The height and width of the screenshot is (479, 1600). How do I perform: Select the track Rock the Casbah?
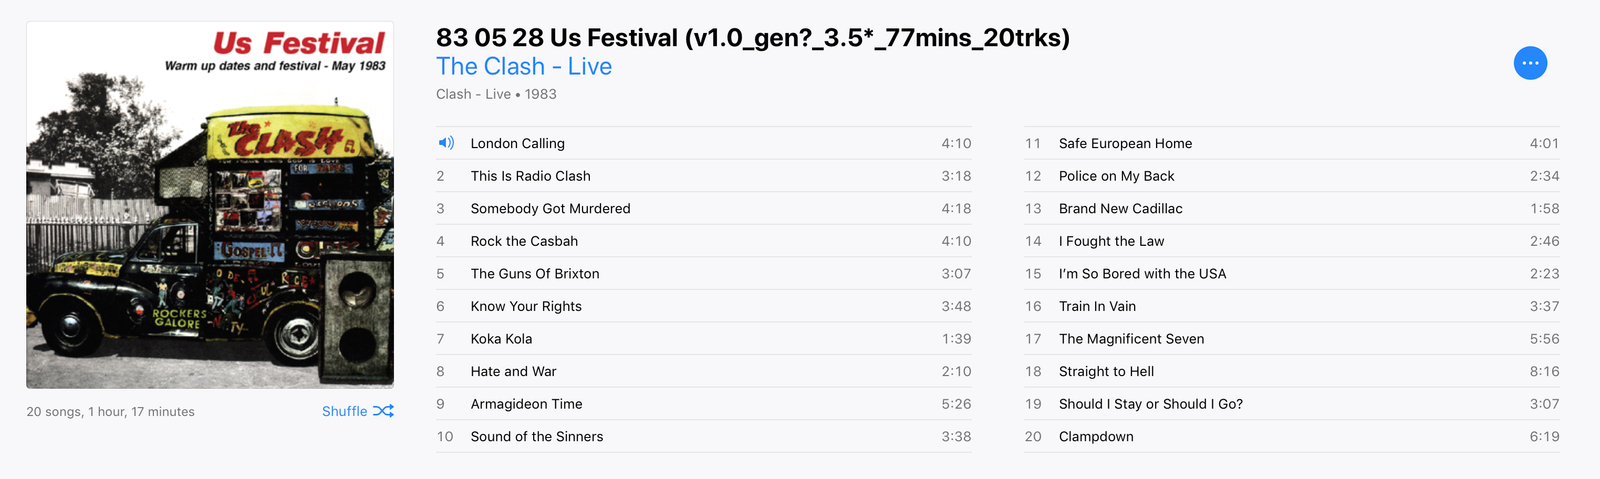[524, 241]
